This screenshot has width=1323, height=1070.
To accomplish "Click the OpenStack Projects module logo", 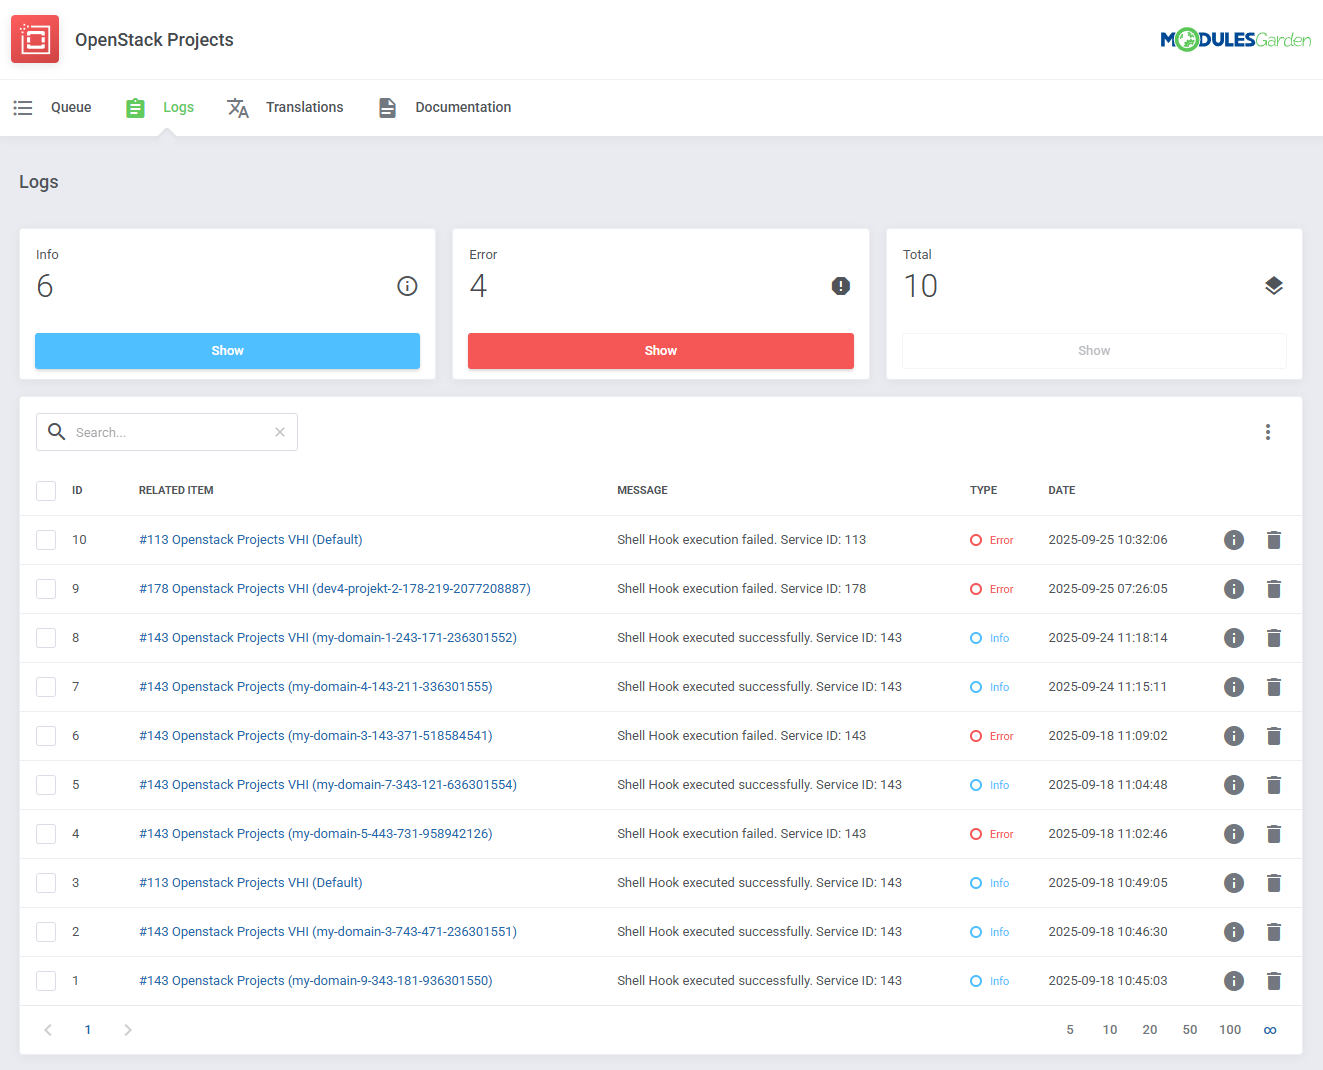I will (35, 39).
